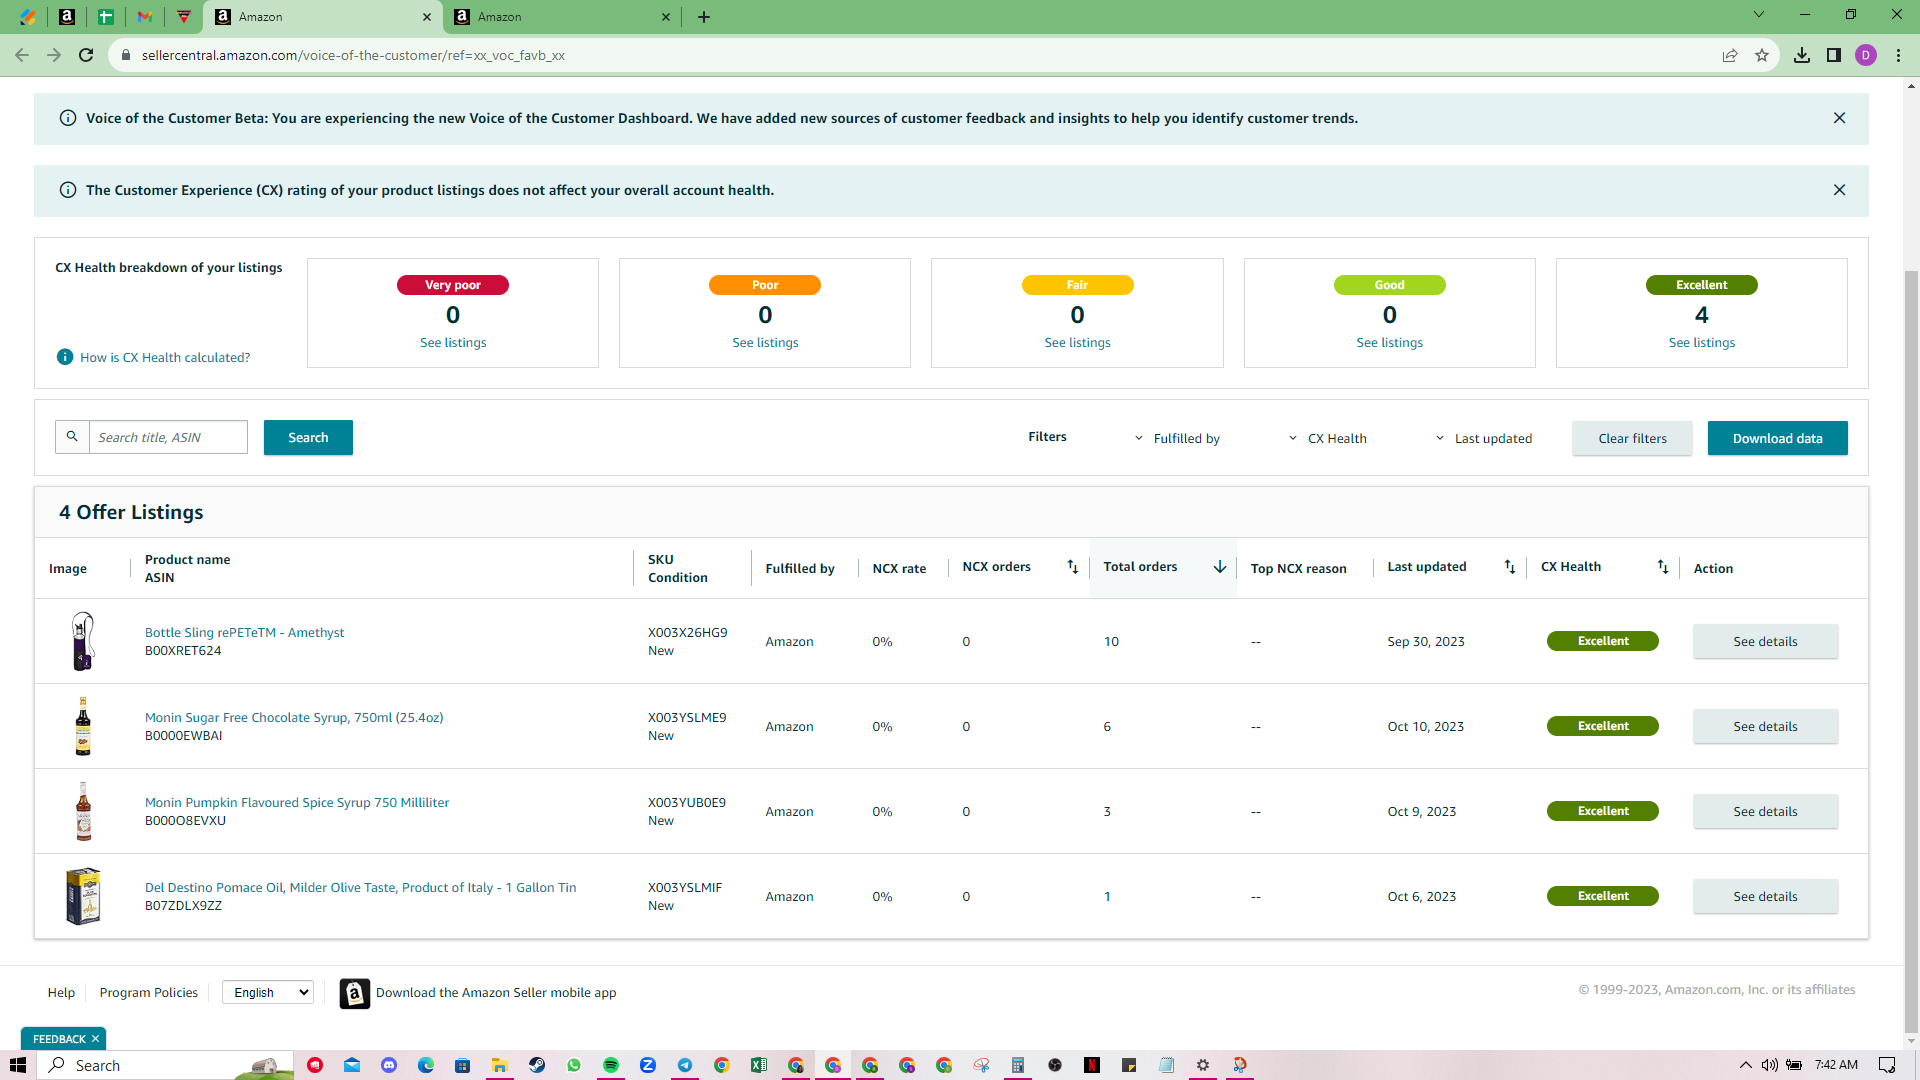Toggle the browser side panel icon
This screenshot has width=1920, height=1080.
coord(1834,55)
